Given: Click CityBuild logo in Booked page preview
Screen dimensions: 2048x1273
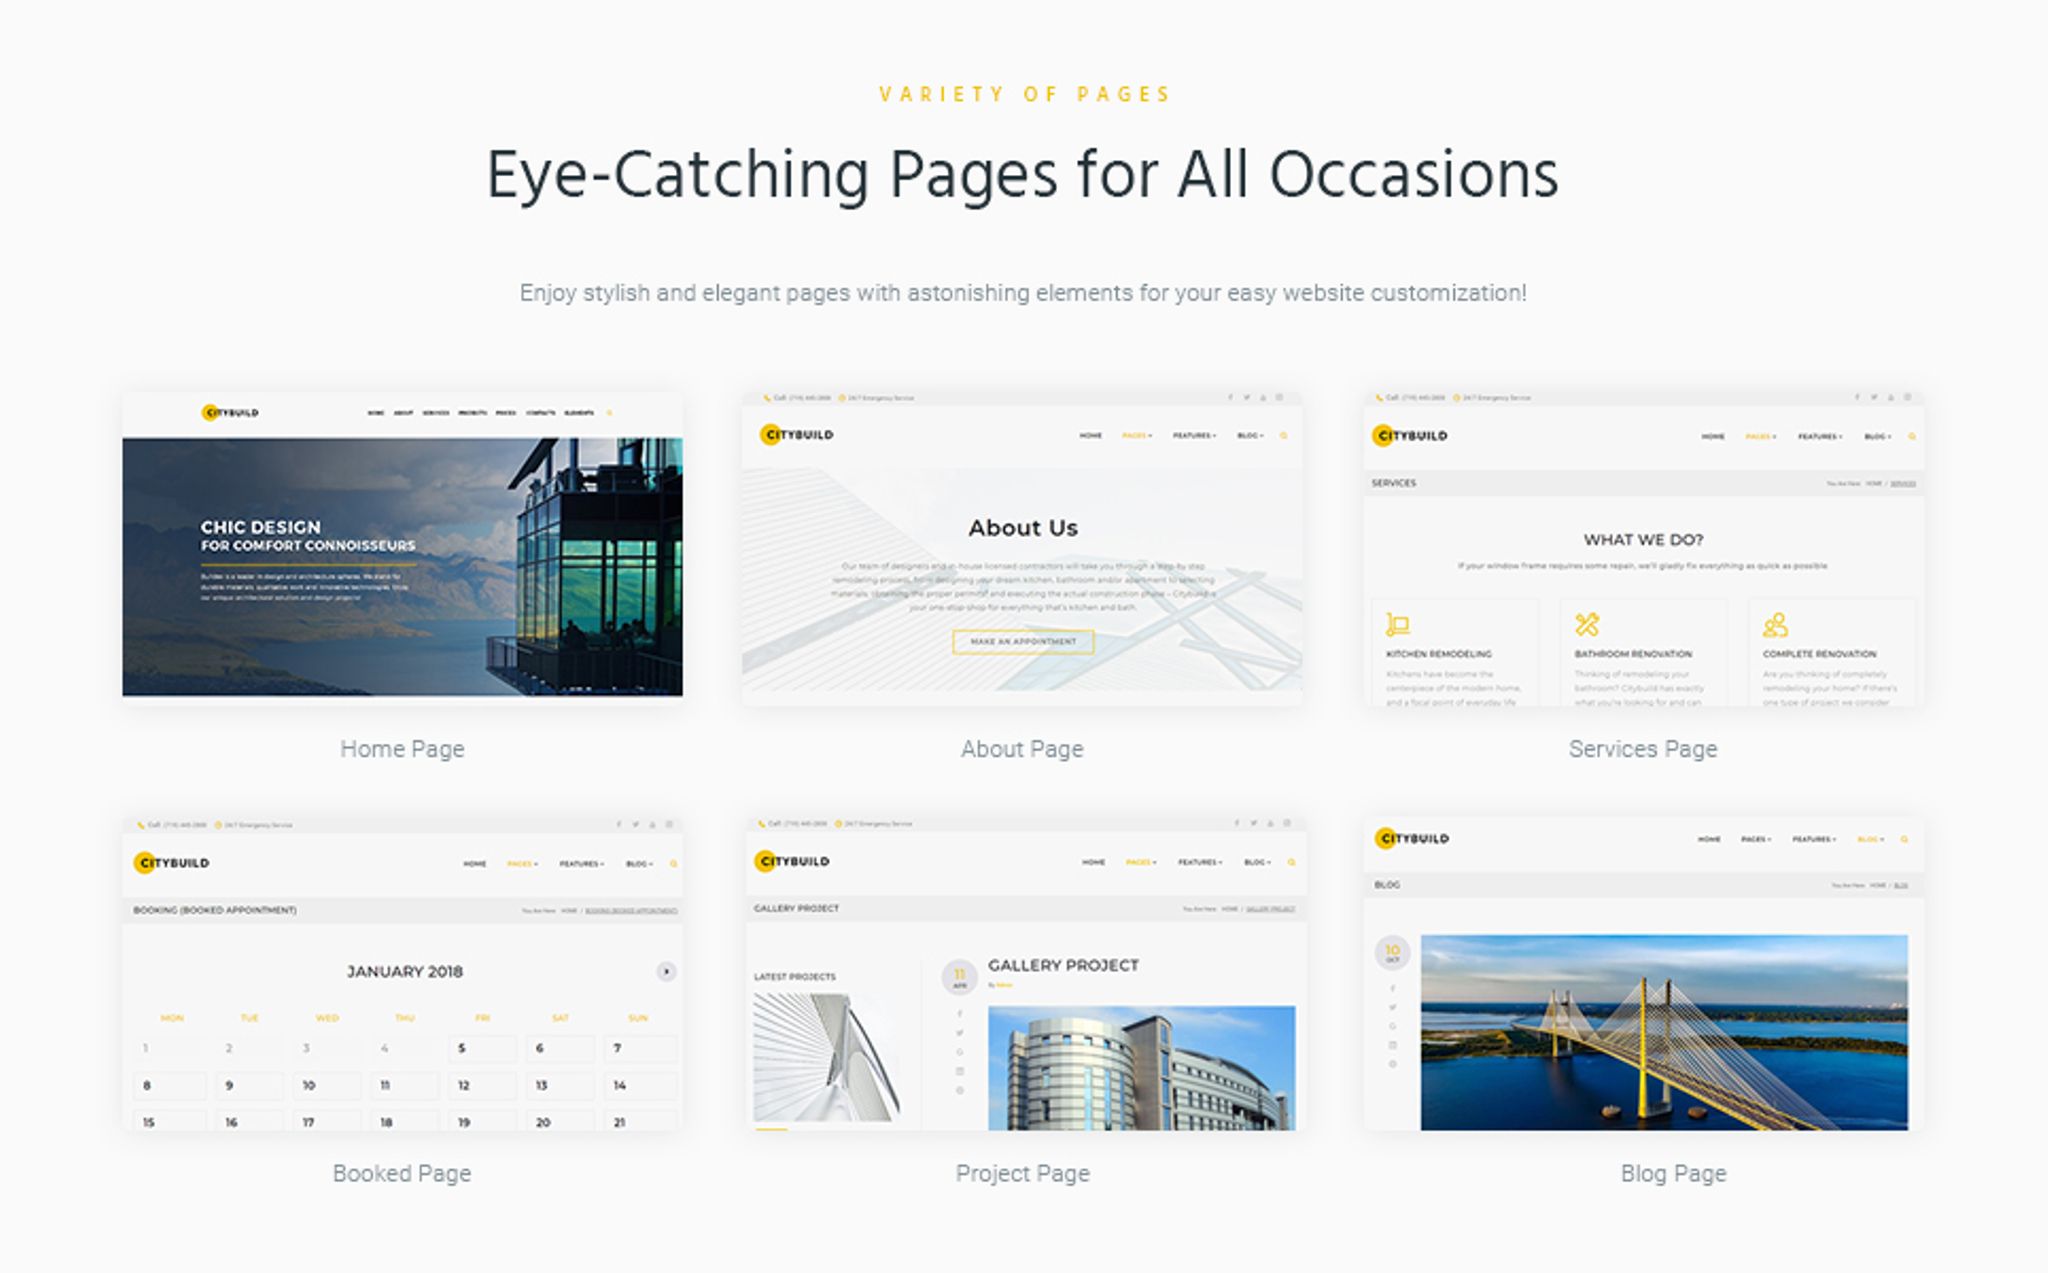Looking at the screenshot, I should click(172, 862).
